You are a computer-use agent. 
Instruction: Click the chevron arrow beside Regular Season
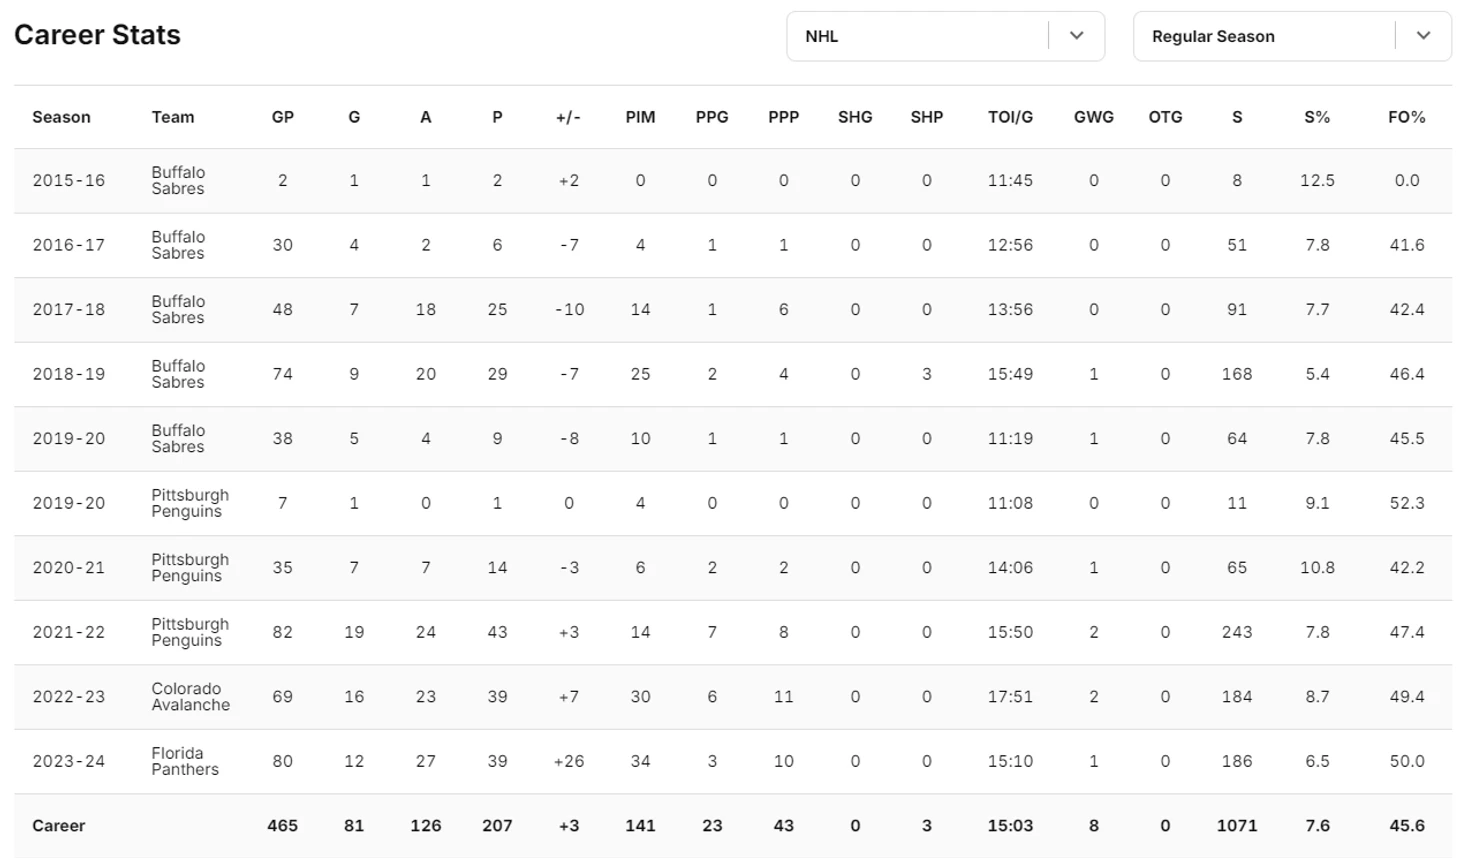(x=1423, y=36)
